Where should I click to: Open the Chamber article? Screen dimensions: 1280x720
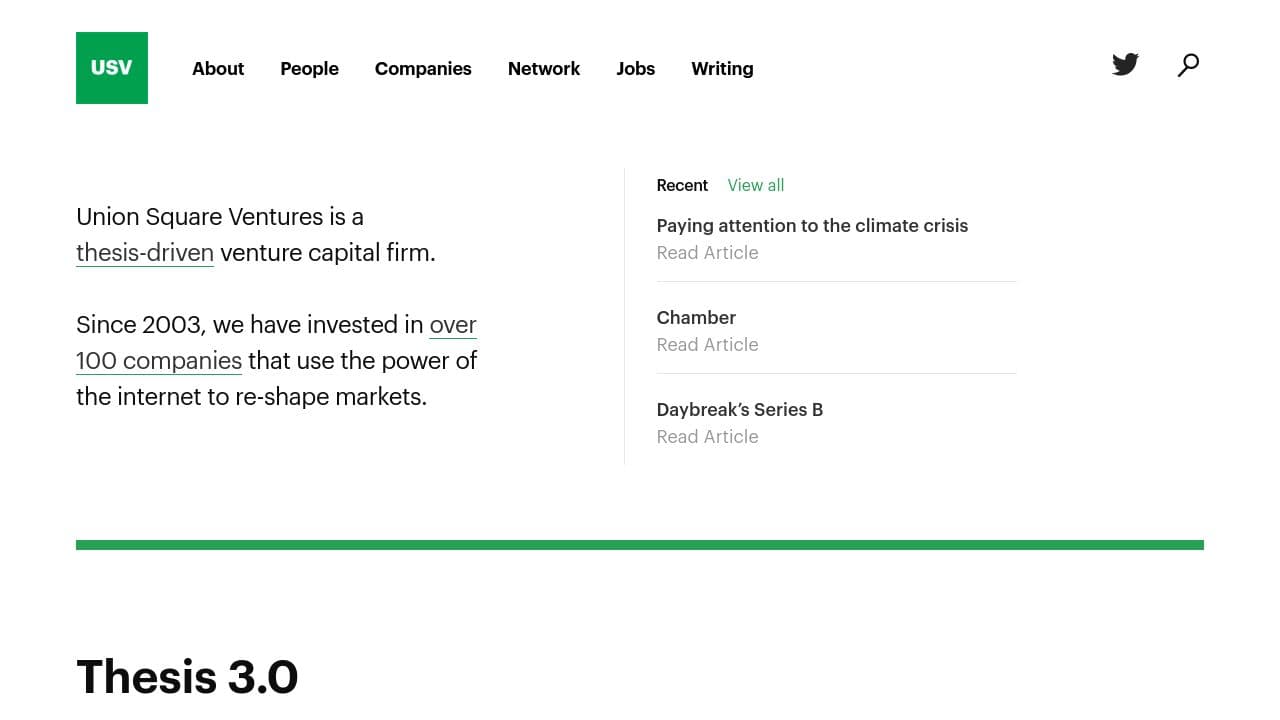707,344
